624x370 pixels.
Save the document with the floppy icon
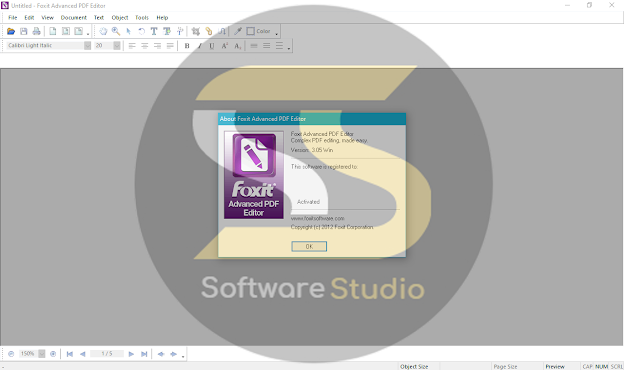point(23,31)
